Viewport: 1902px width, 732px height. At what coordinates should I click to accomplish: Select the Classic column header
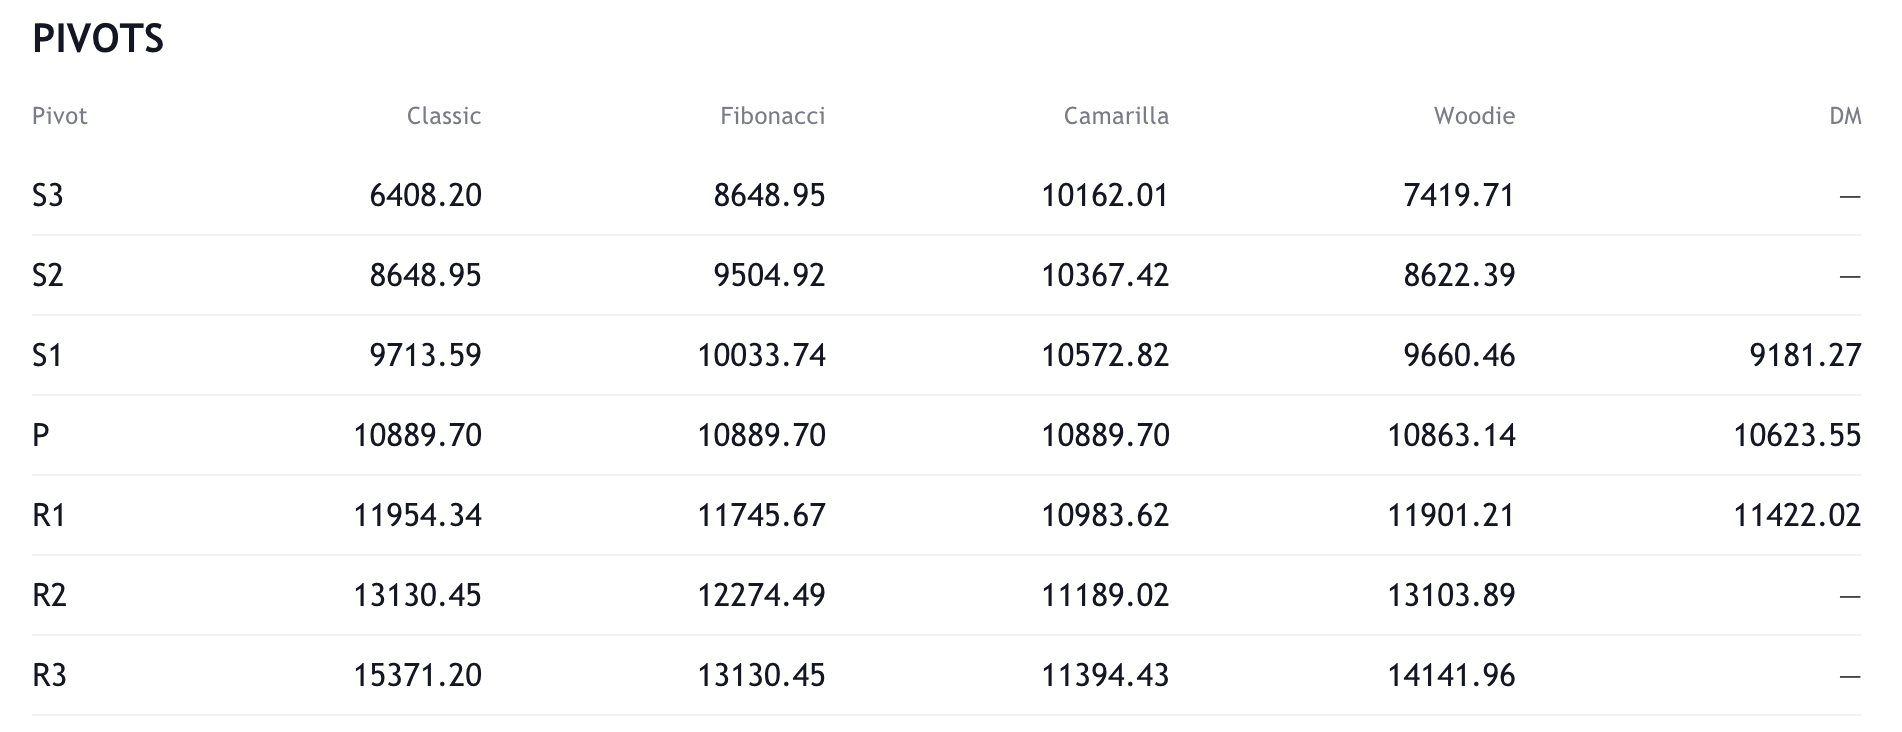(x=444, y=116)
